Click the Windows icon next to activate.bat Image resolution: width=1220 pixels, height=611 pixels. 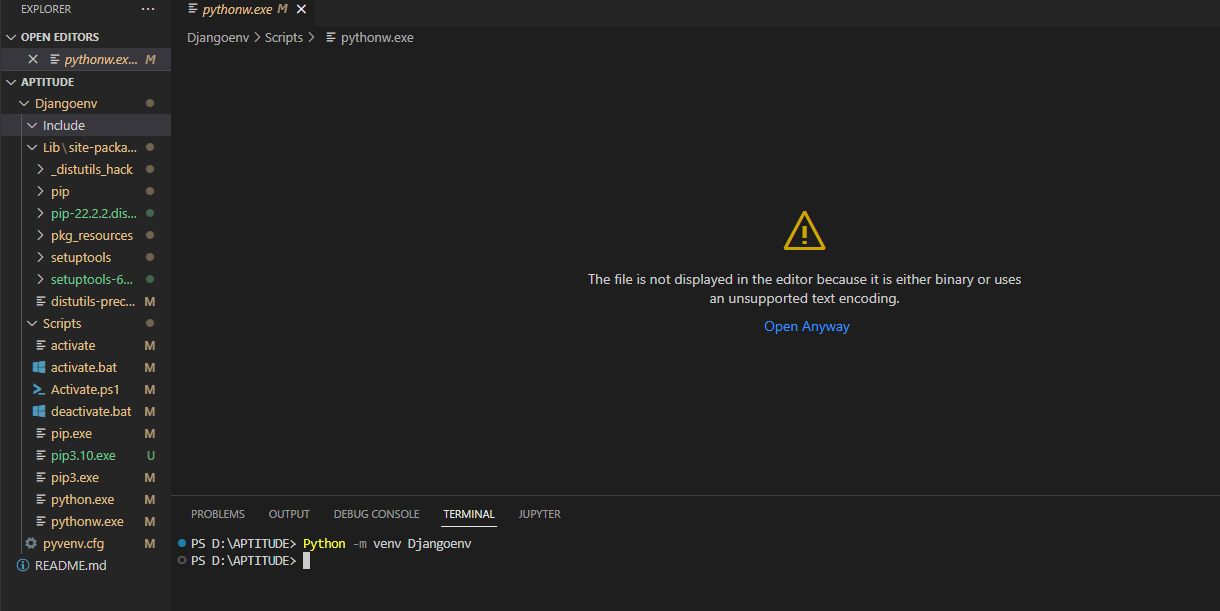pos(39,367)
